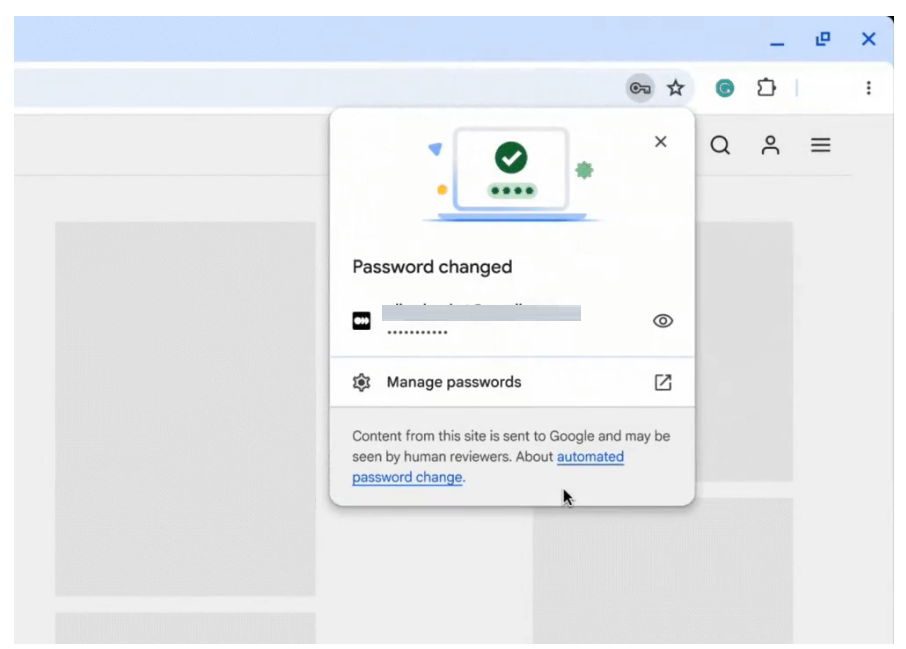The width and height of the screenshot is (906, 649).
Task: Select the masked password dots field
Action: [417, 332]
